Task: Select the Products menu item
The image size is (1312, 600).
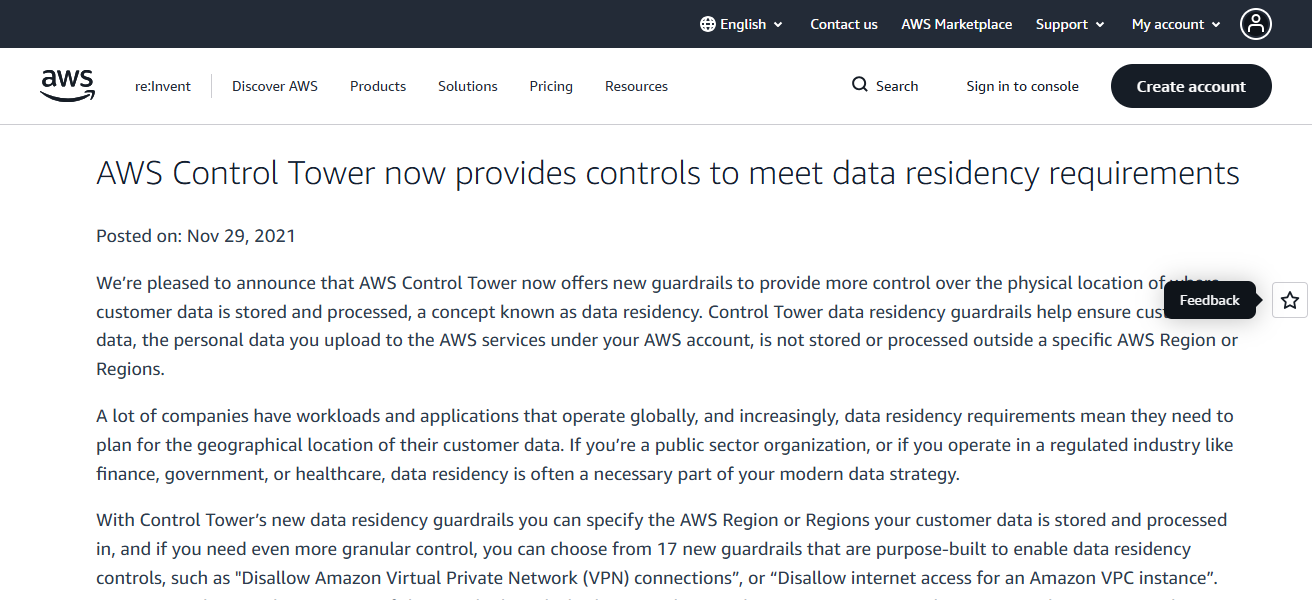Action: pyautogui.click(x=377, y=86)
